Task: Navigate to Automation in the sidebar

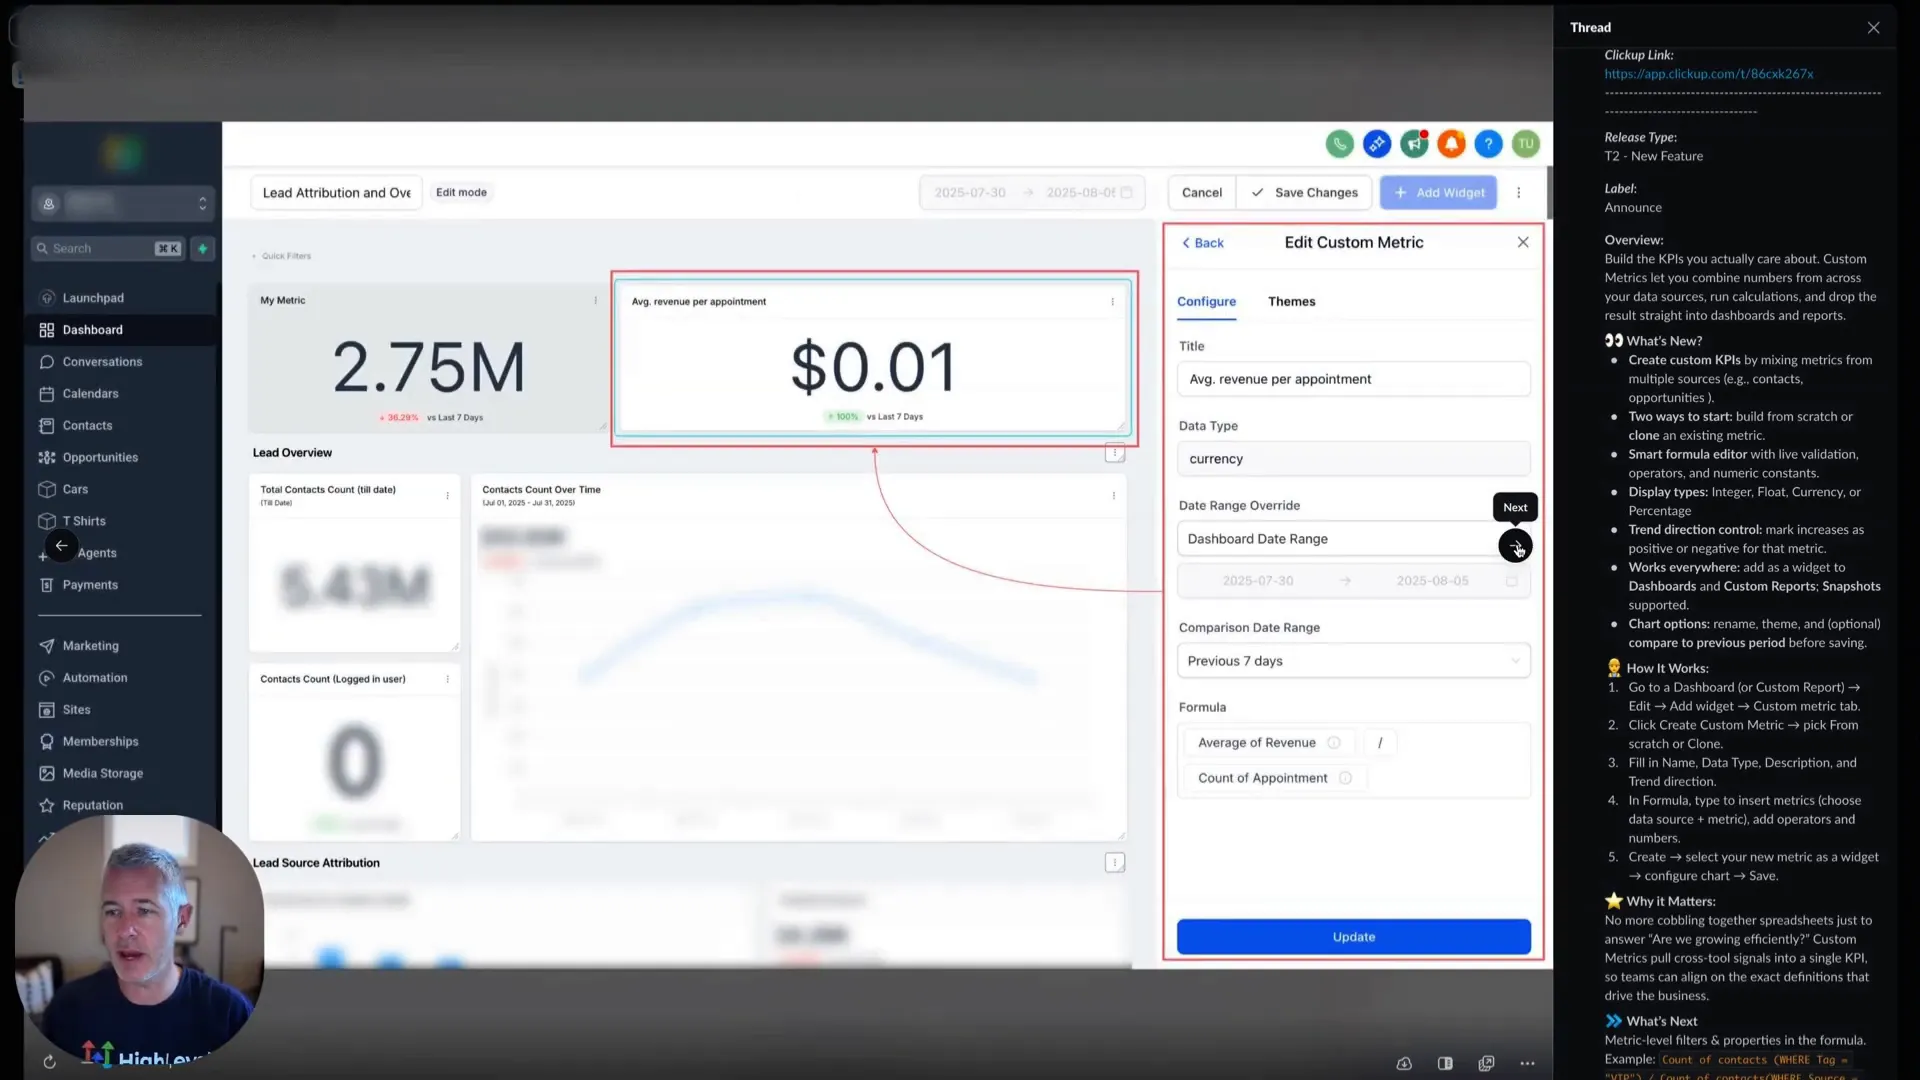Action: (94, 677)
